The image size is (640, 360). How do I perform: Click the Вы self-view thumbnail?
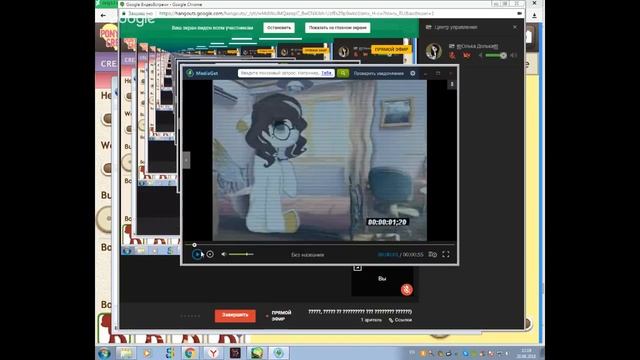(382, 282)
